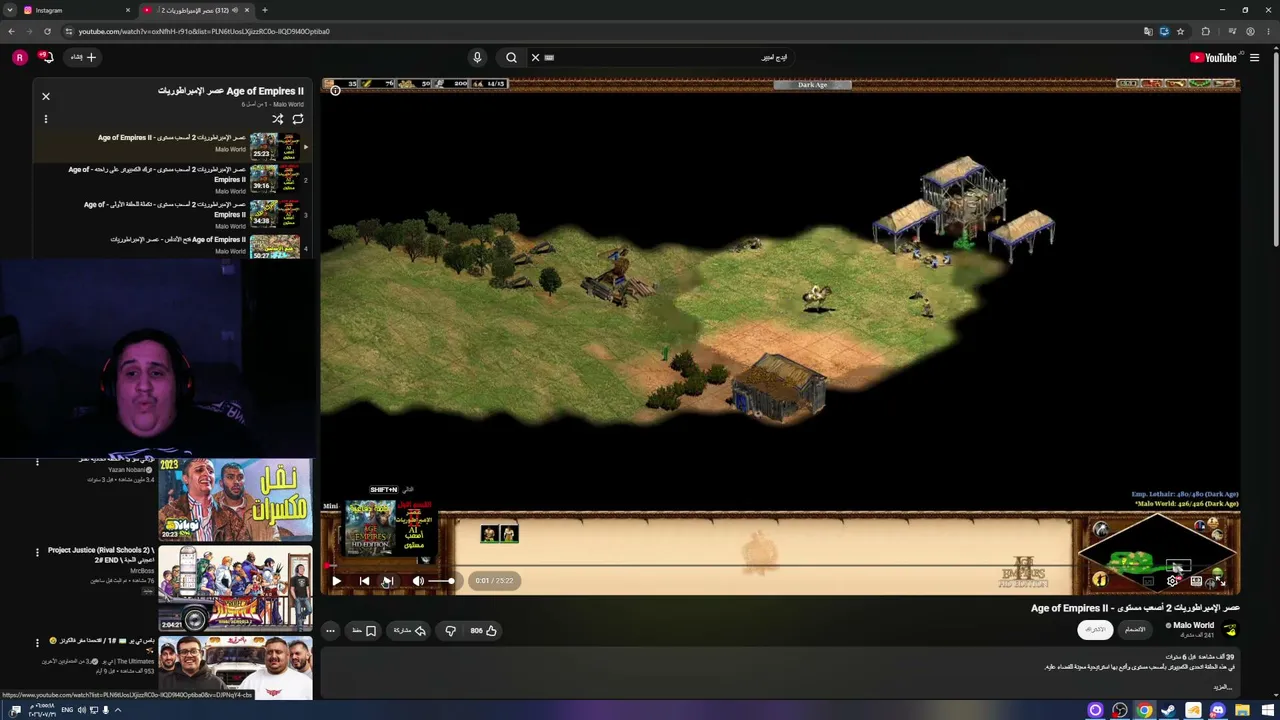This screenshot has height=720, width=1280.
Task: Go to the YouTube home logo
Action: pos(1213,58)
